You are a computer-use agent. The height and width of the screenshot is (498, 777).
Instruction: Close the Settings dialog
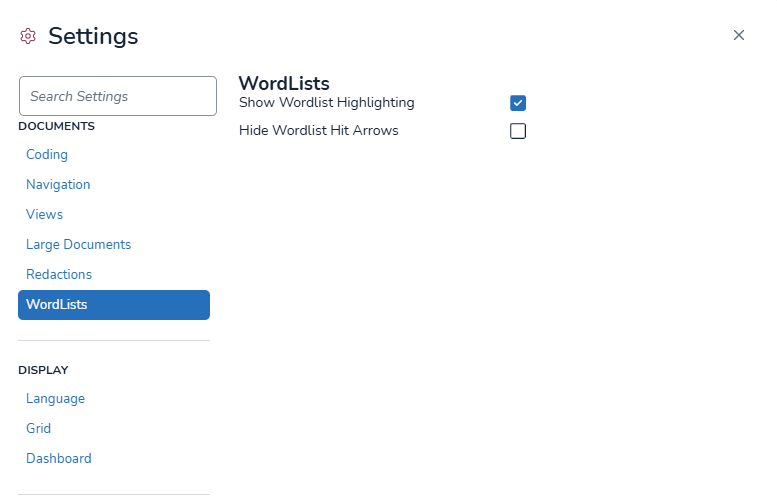[739, 35]
